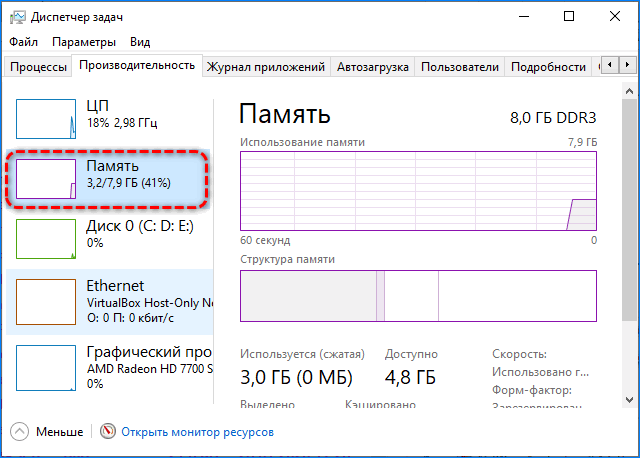Image resolution: width=640 pixels, height=458 pixels.
Task: Close the Диспетчер задач window
Action: [x=615, y=17]
